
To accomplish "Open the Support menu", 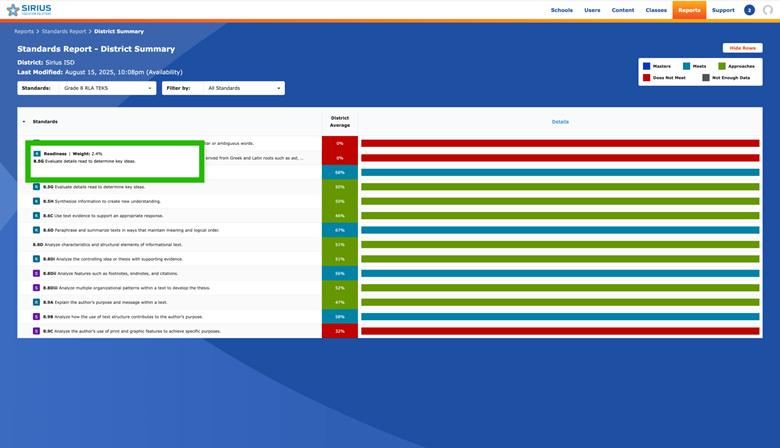I will tap(723, 10).
